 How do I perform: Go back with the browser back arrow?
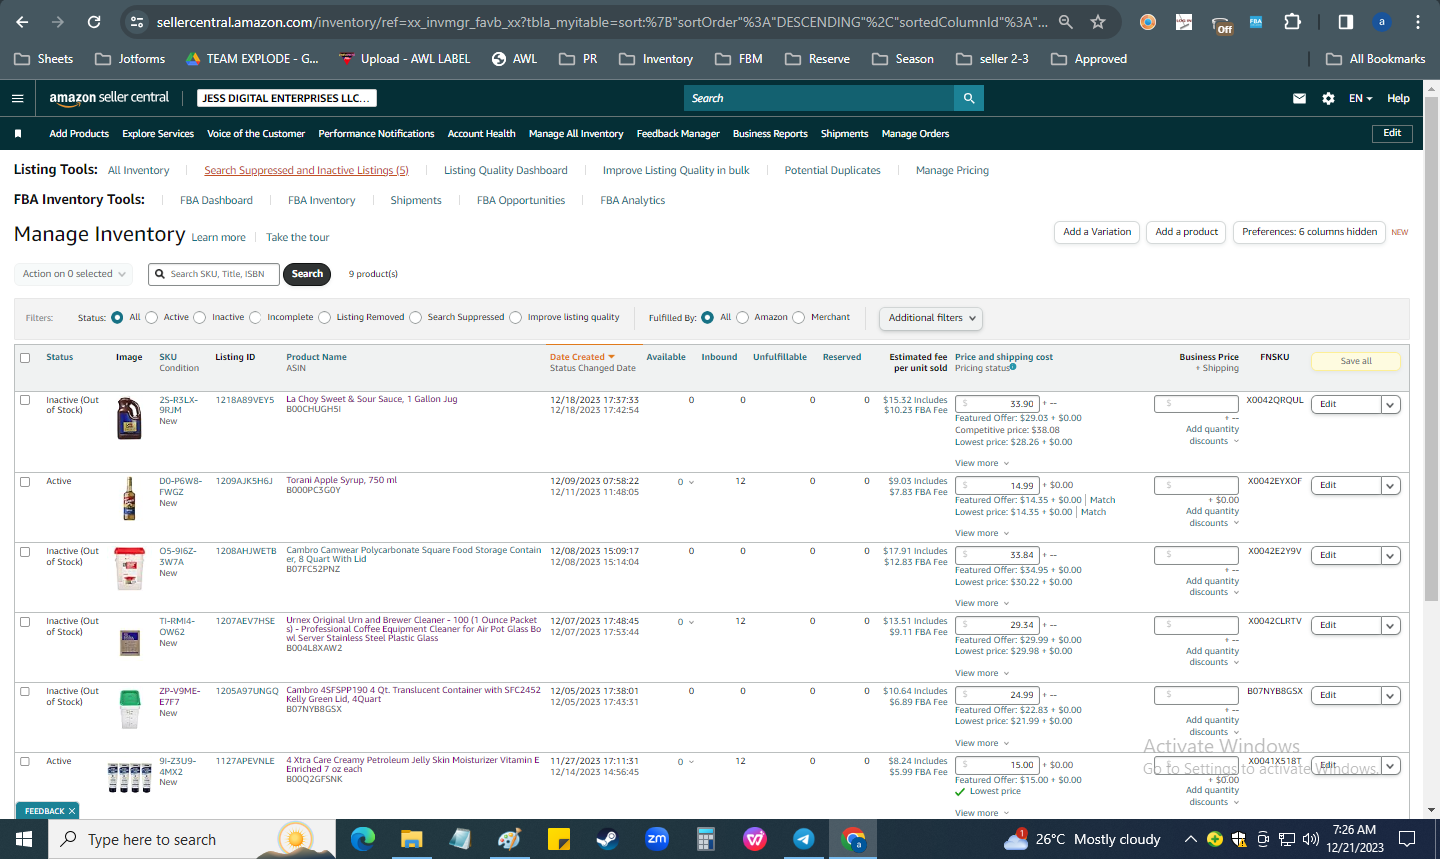tap(22, 21)
